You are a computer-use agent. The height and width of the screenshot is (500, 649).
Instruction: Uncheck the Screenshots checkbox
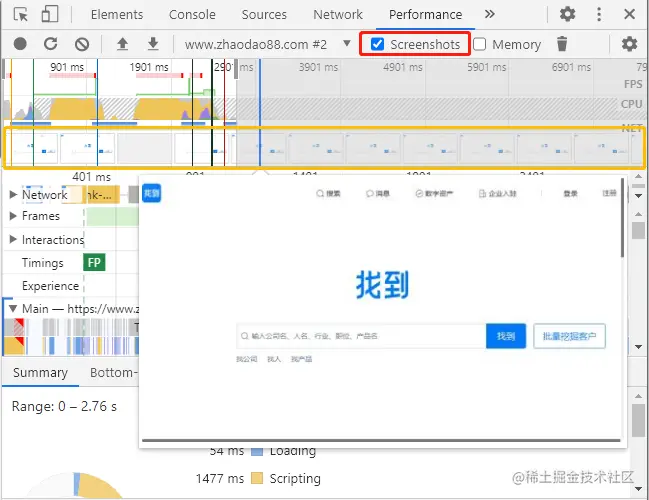377,44
